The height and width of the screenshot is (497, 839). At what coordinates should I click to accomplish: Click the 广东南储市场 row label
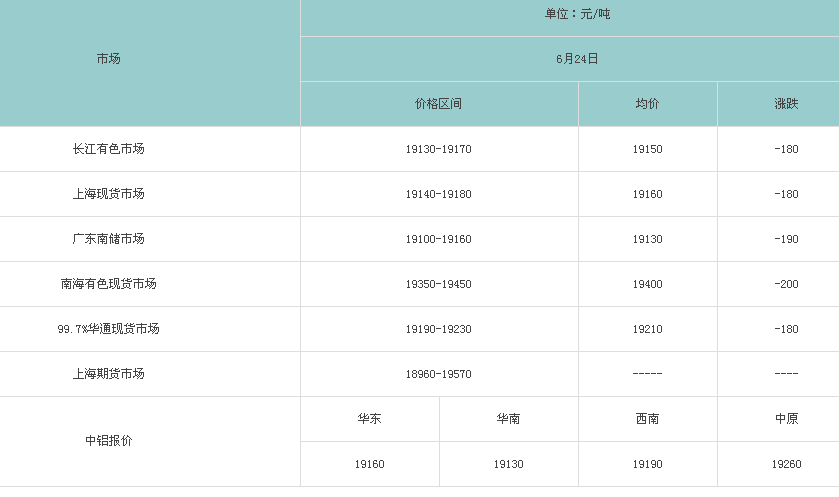click(x=108, y=239)
